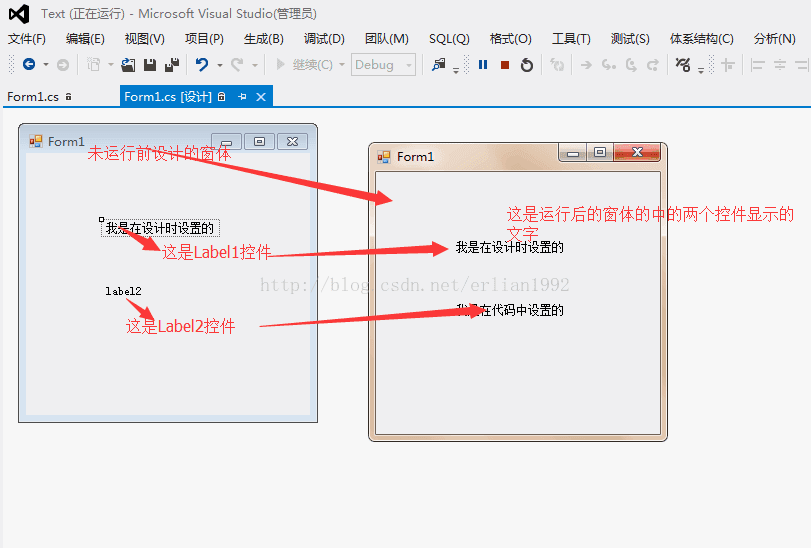Close the running Form1 window
Screen dimensions: 811x548
tap(637, 153)
